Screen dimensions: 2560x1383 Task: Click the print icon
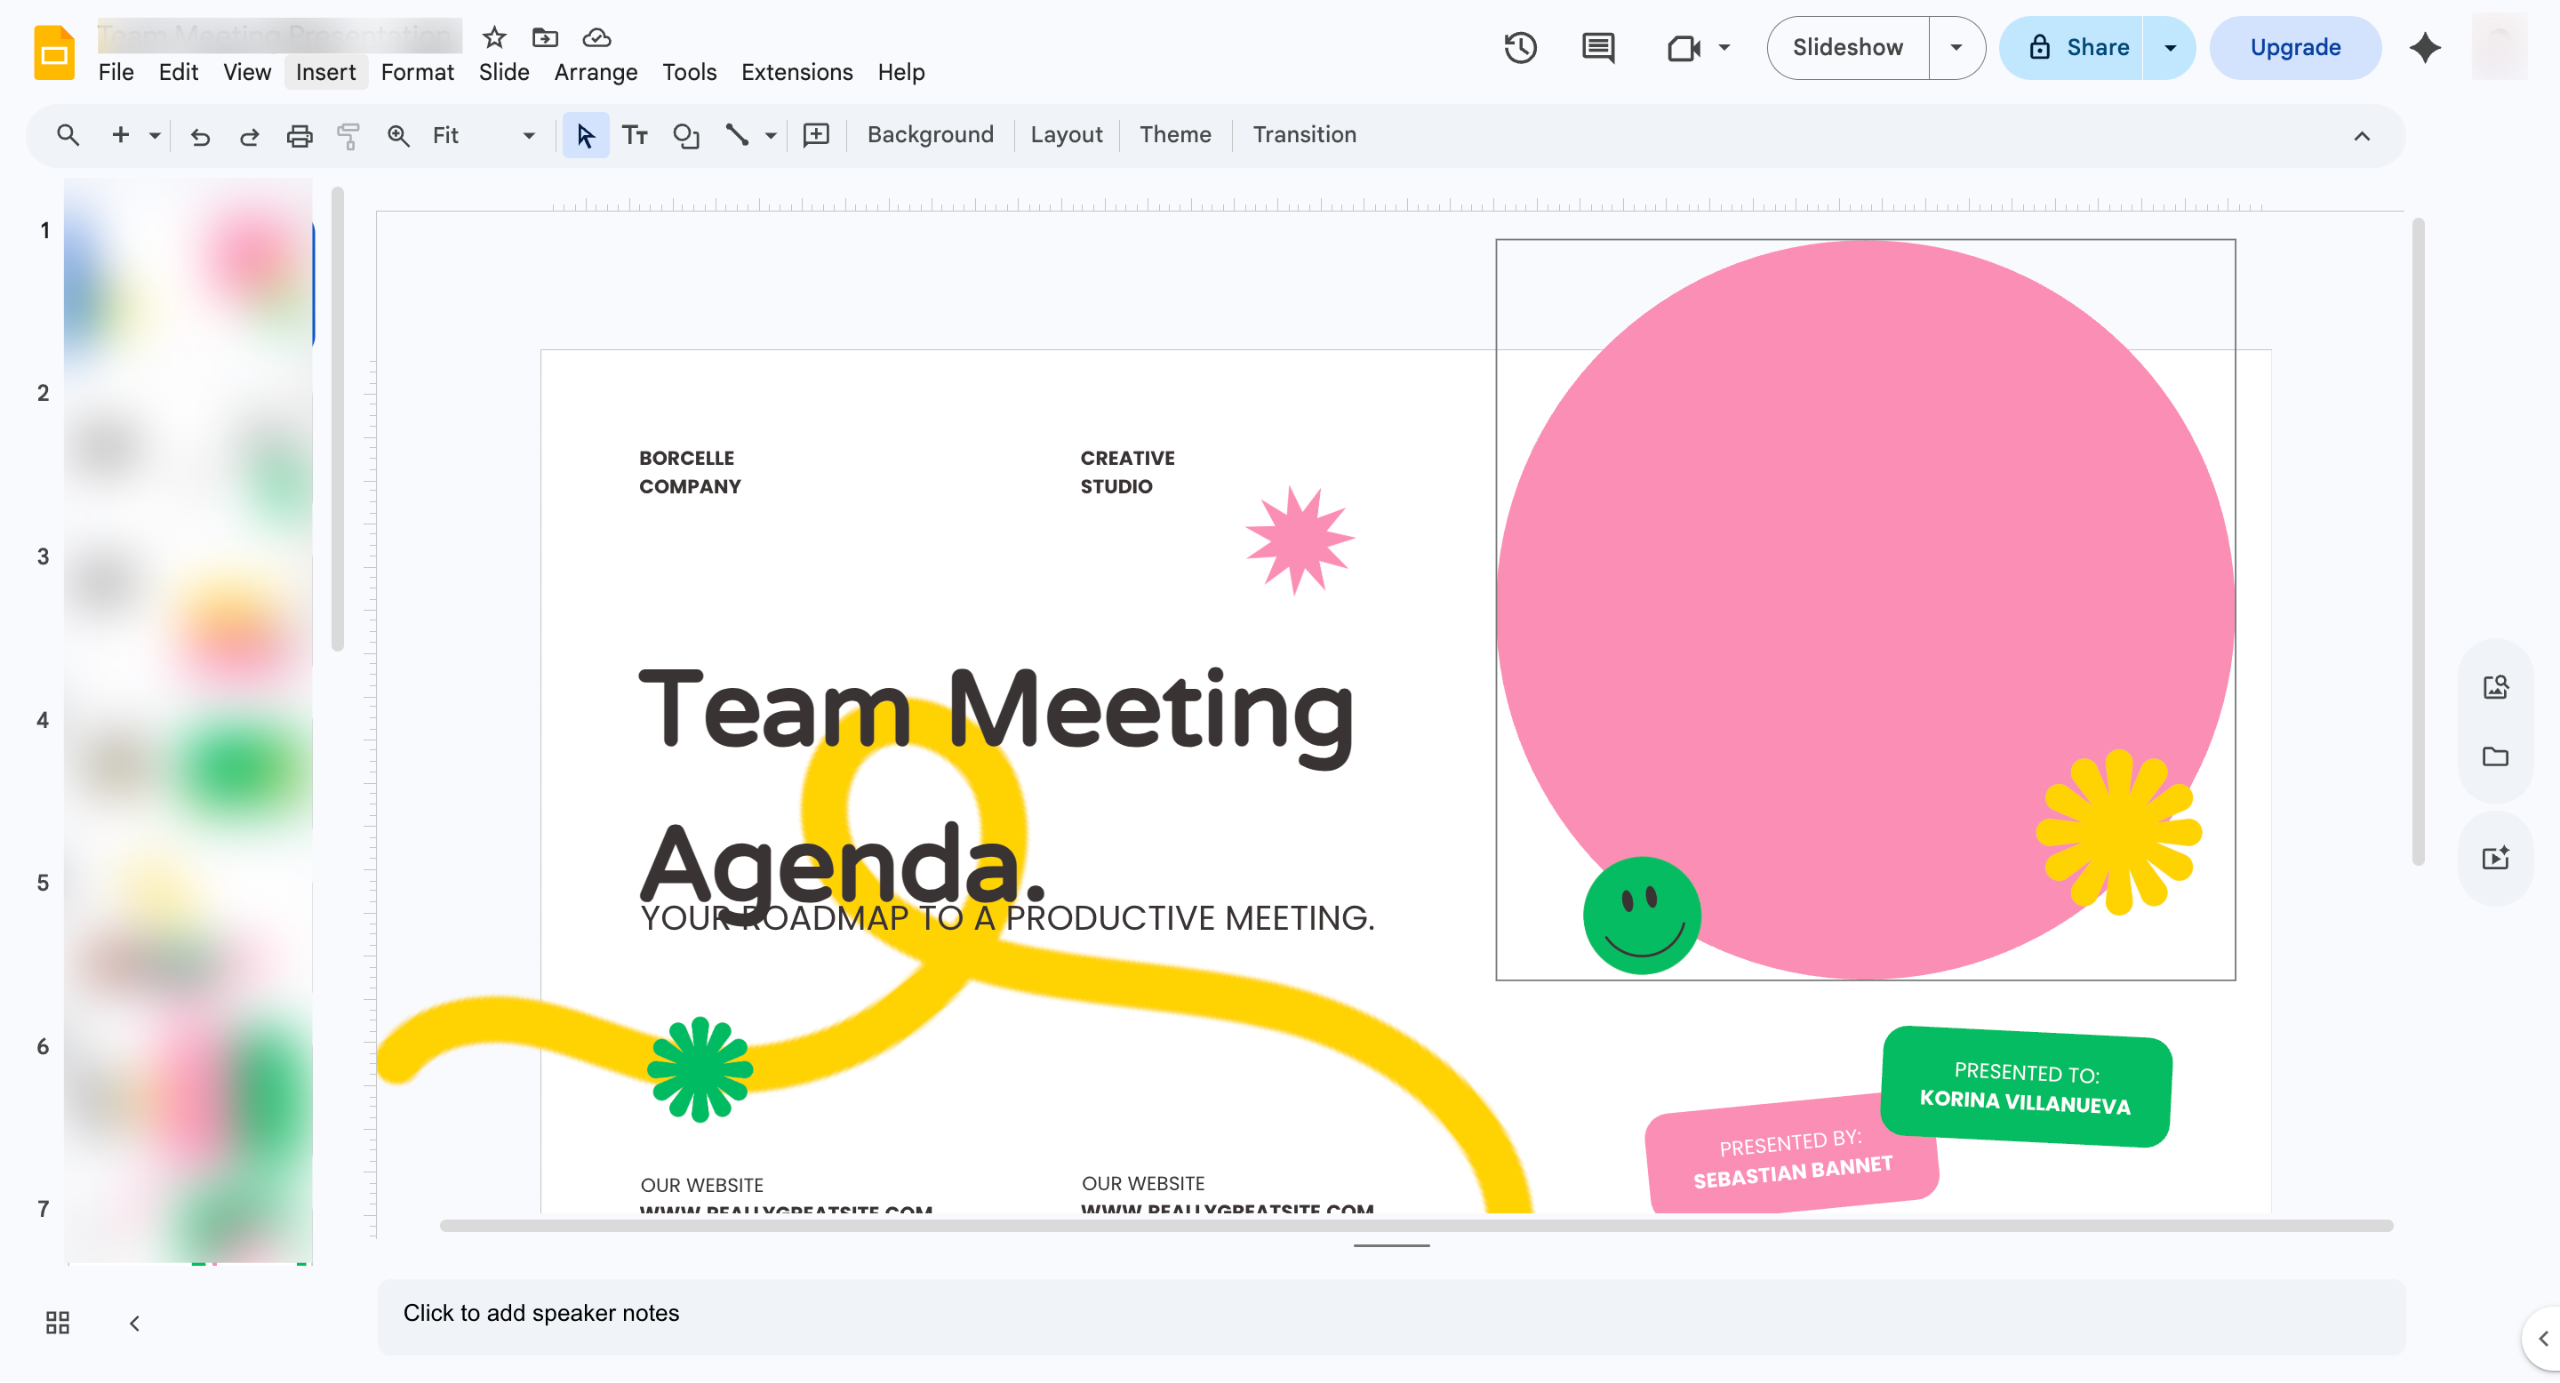(299, 135)
